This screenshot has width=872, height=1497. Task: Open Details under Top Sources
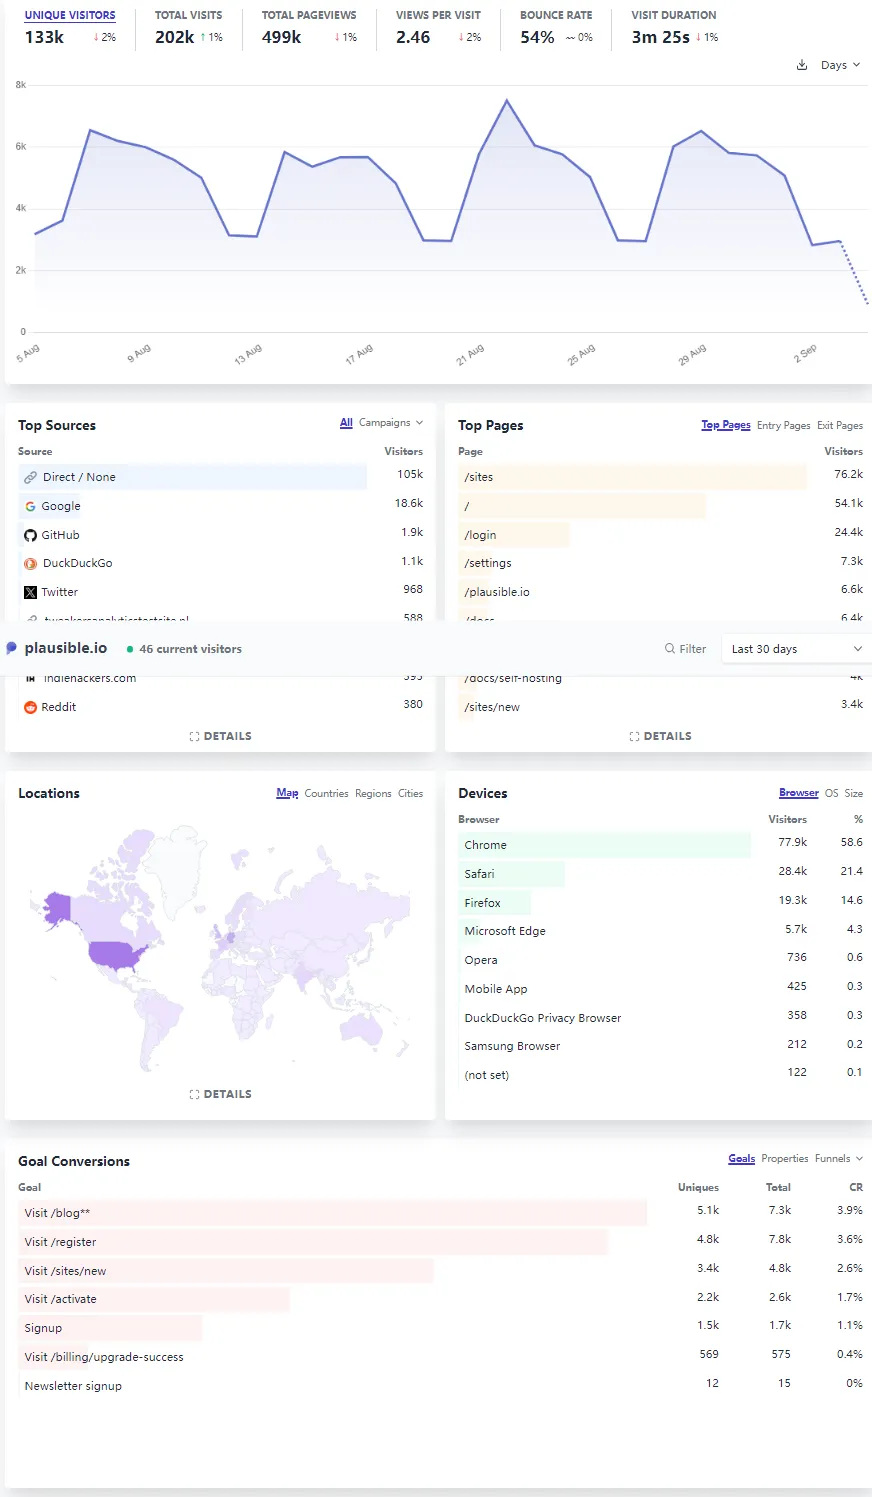pyautogui.click(x=221, y=736)
